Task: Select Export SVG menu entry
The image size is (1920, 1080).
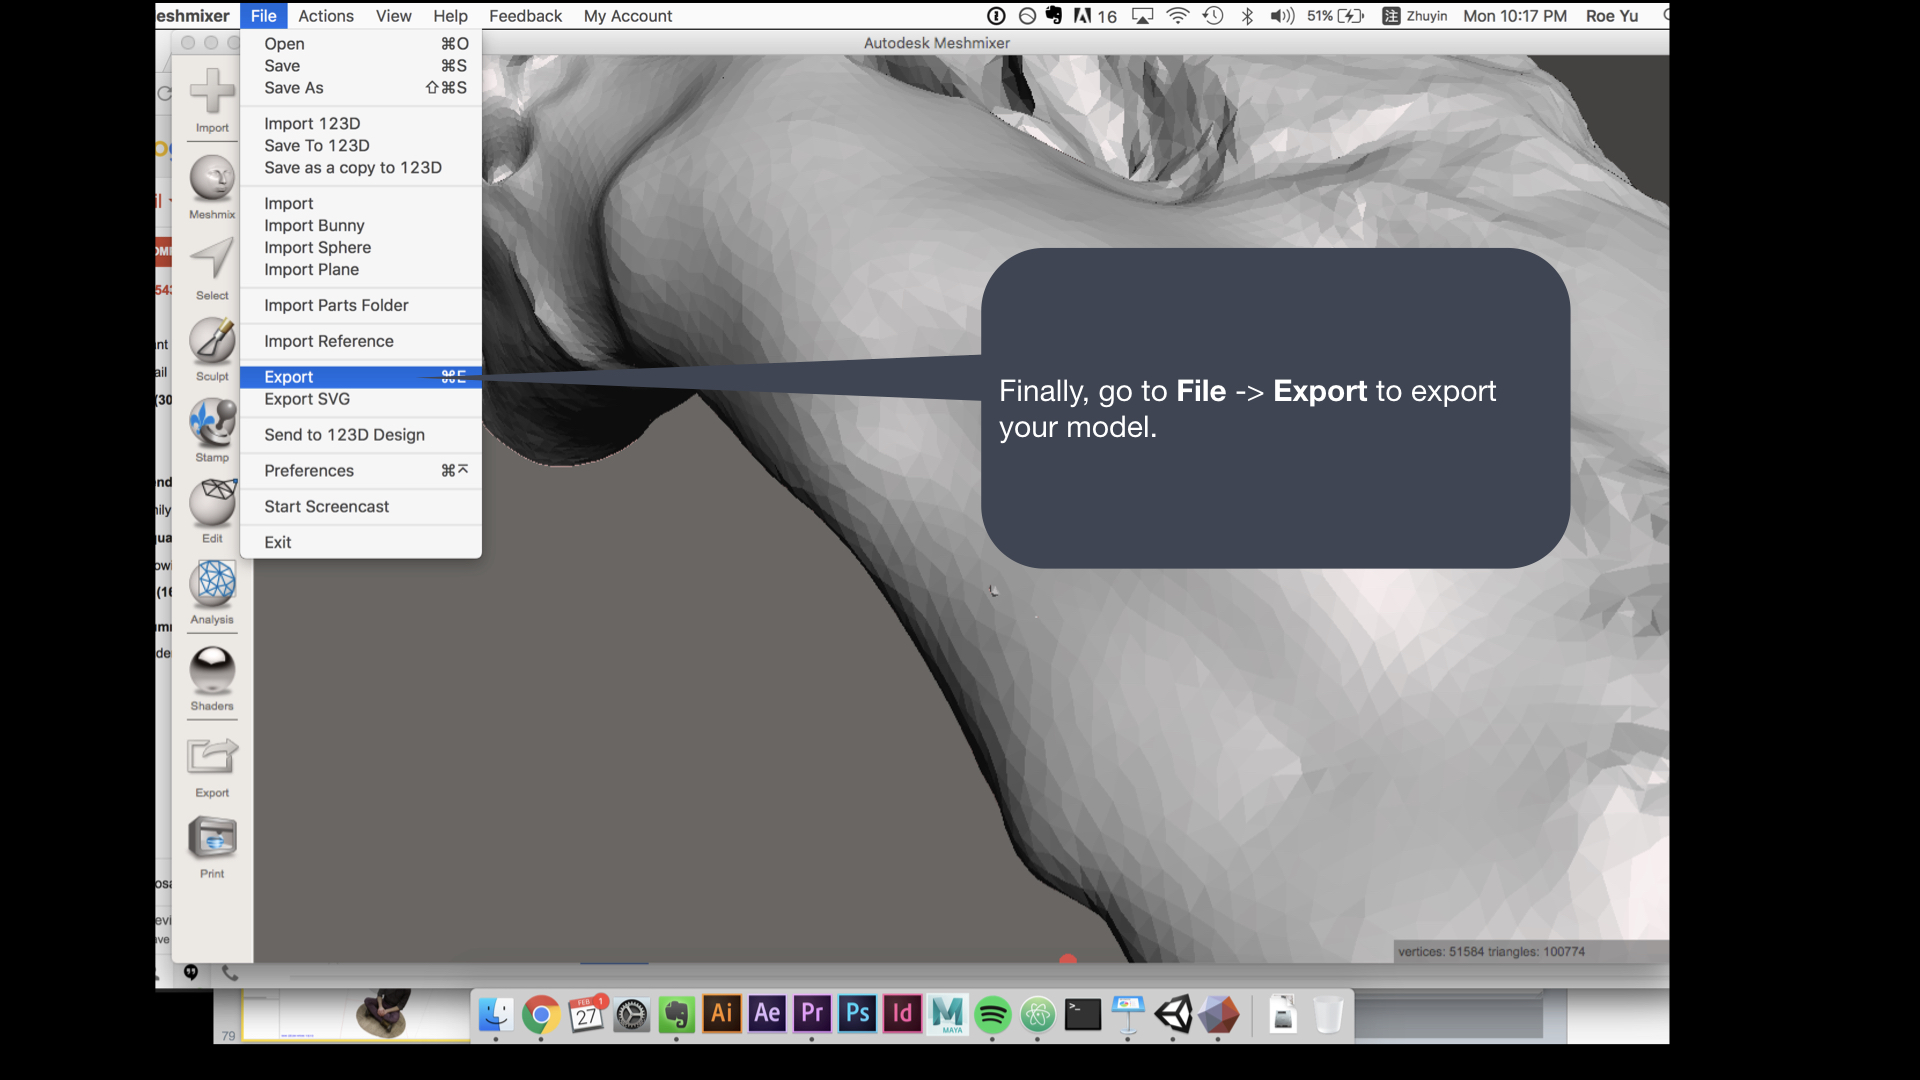Action: coord(307,399)
